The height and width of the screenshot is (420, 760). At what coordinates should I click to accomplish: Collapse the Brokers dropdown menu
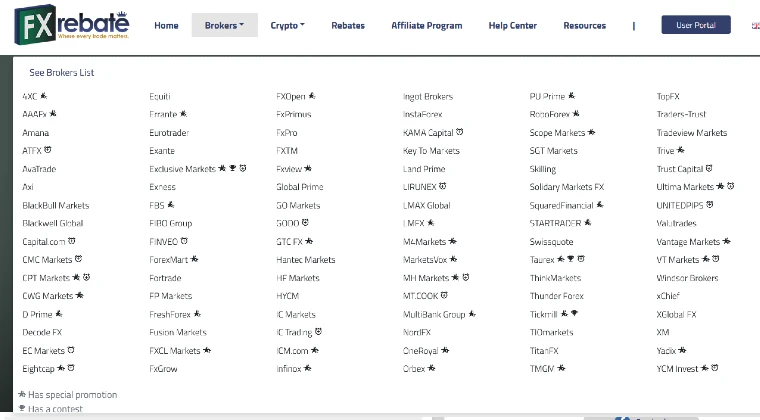[224, 26]
